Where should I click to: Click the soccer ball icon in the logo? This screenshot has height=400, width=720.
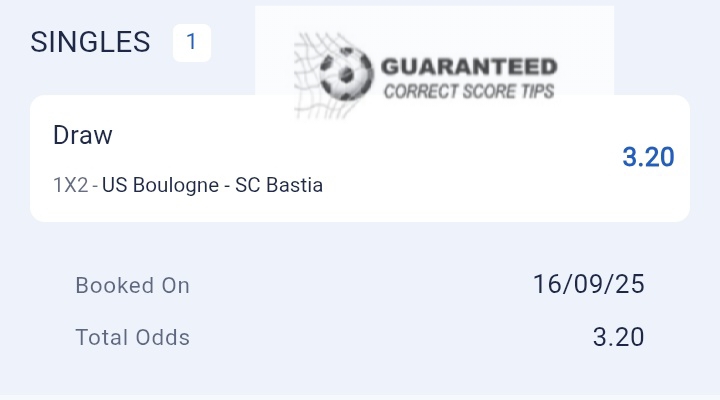(347, 70)
